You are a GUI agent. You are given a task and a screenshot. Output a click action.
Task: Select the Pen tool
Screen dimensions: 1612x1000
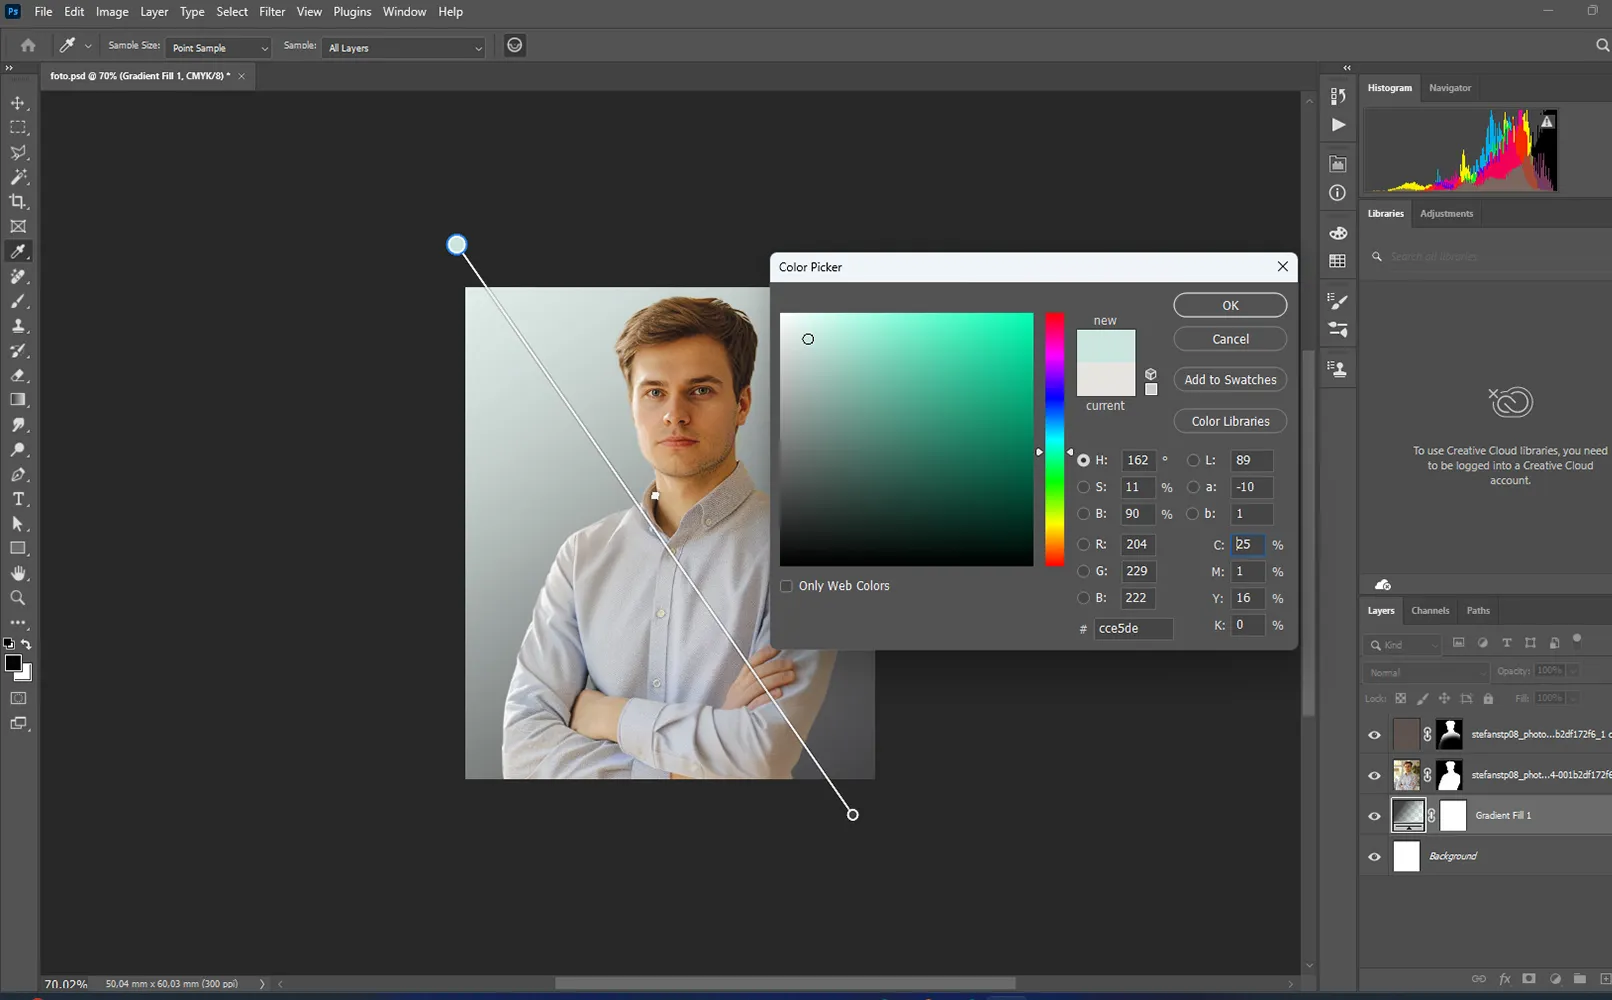(18, 474)
